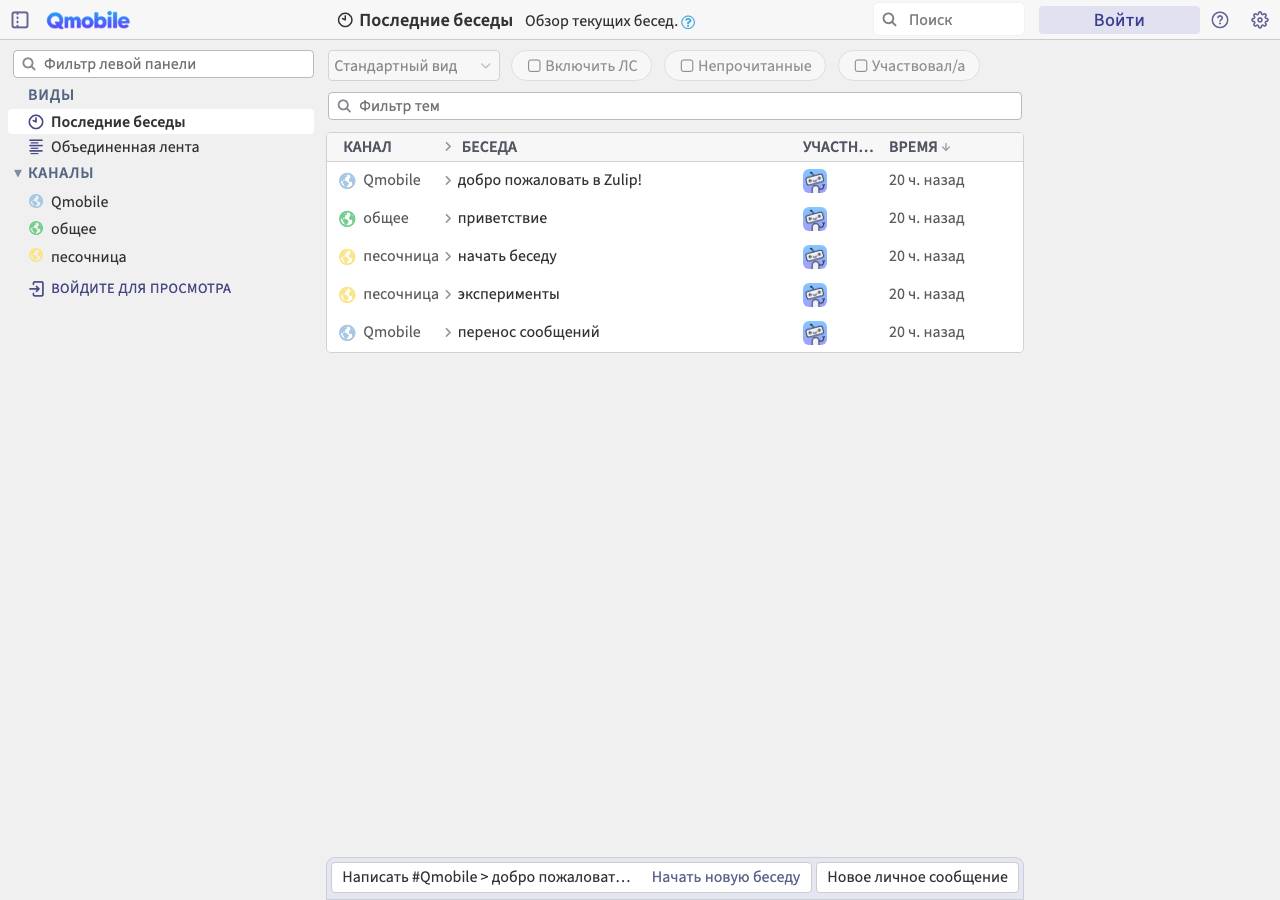Click песочница channel globe icon in sidebar
This screenshot has height=900, width=1280.
36,256
